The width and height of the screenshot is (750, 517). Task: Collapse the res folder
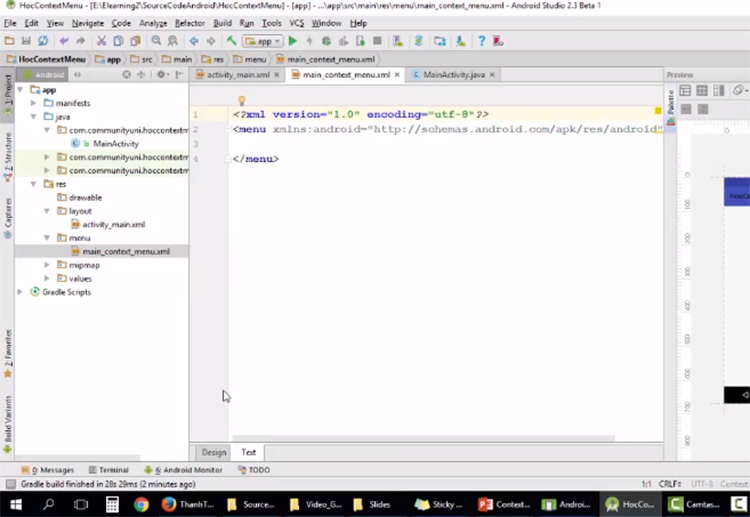pos(35,184)
